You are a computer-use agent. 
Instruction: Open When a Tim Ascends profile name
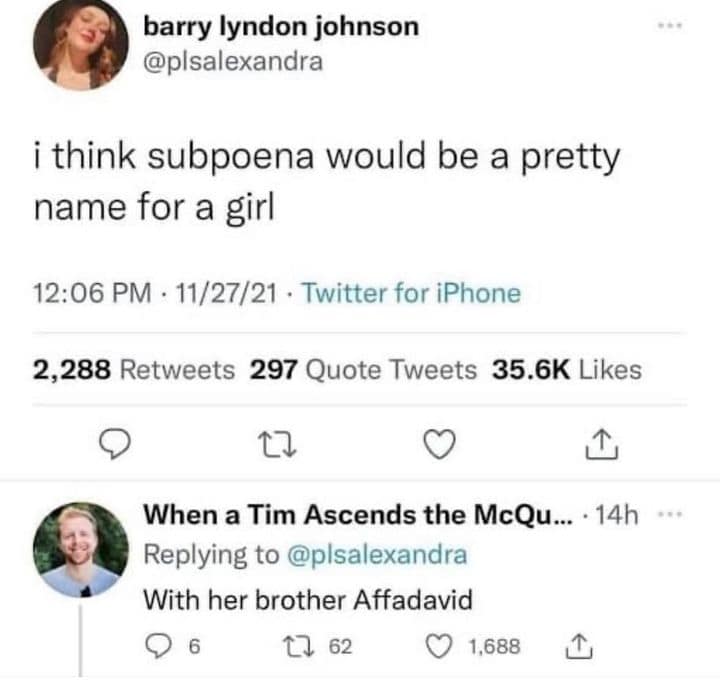[358, 514]
